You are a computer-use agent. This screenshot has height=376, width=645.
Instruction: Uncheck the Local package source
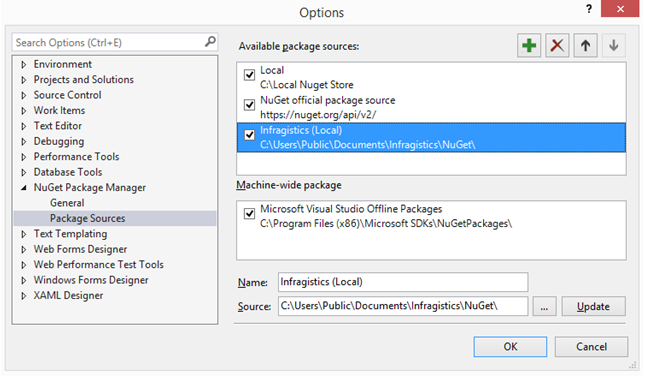click(x=249, y=75)
